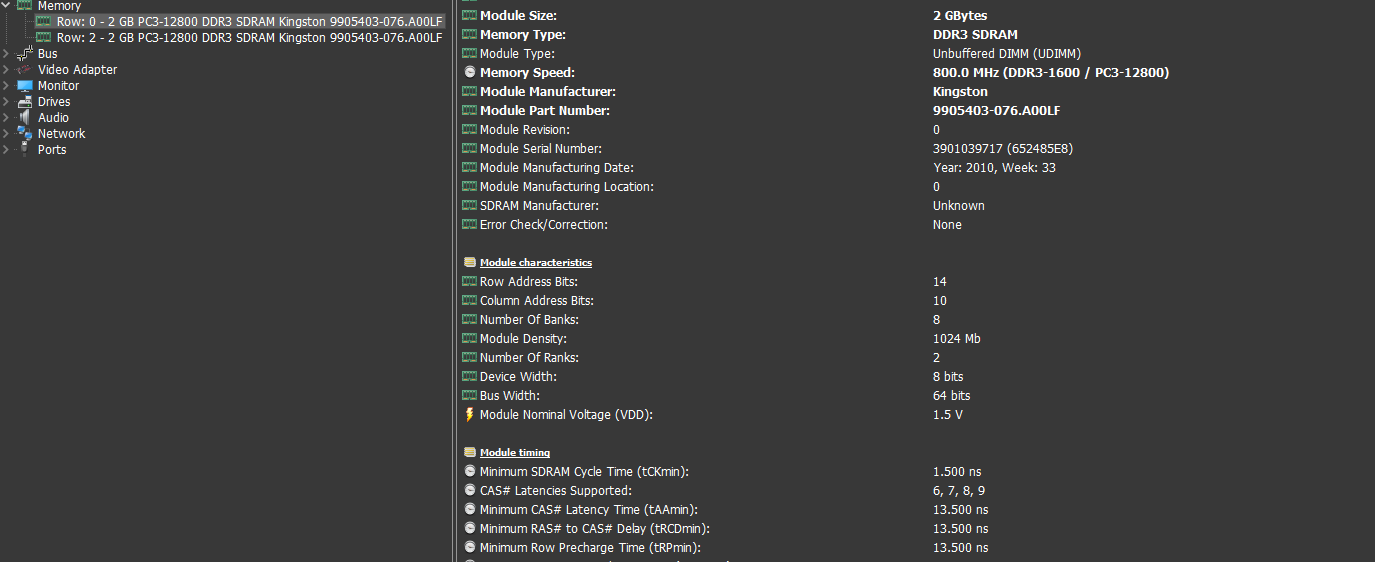Expand the Monitor tree node
The width and height of the screenshot is (1375, 562).
[x=6, y=86]
